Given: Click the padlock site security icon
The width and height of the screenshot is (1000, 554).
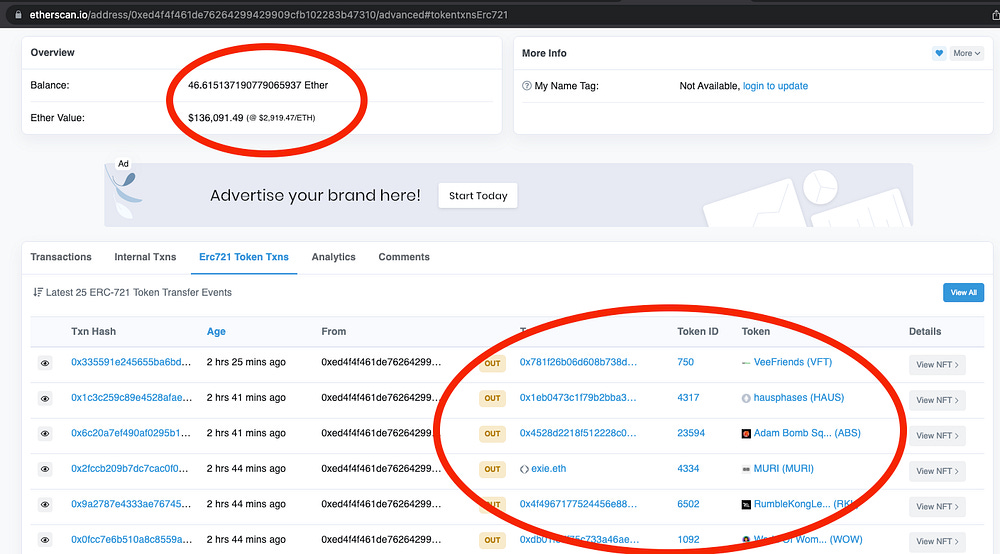Looking at the screenshot, I should 18,15.
